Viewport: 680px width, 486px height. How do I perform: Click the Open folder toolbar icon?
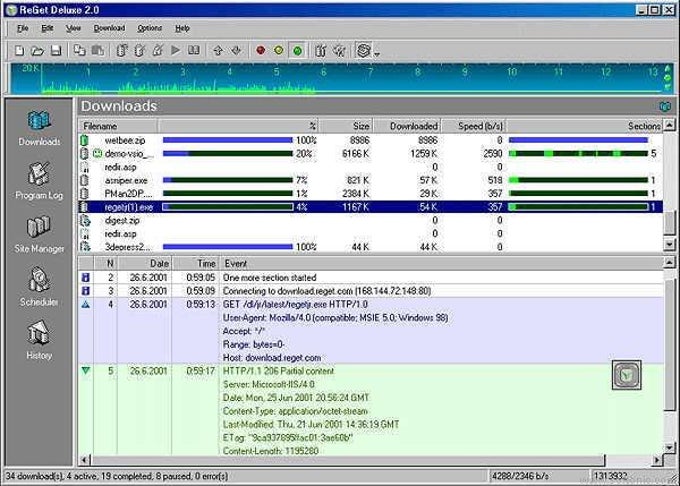pyautogui.click(x=36, y=49)
